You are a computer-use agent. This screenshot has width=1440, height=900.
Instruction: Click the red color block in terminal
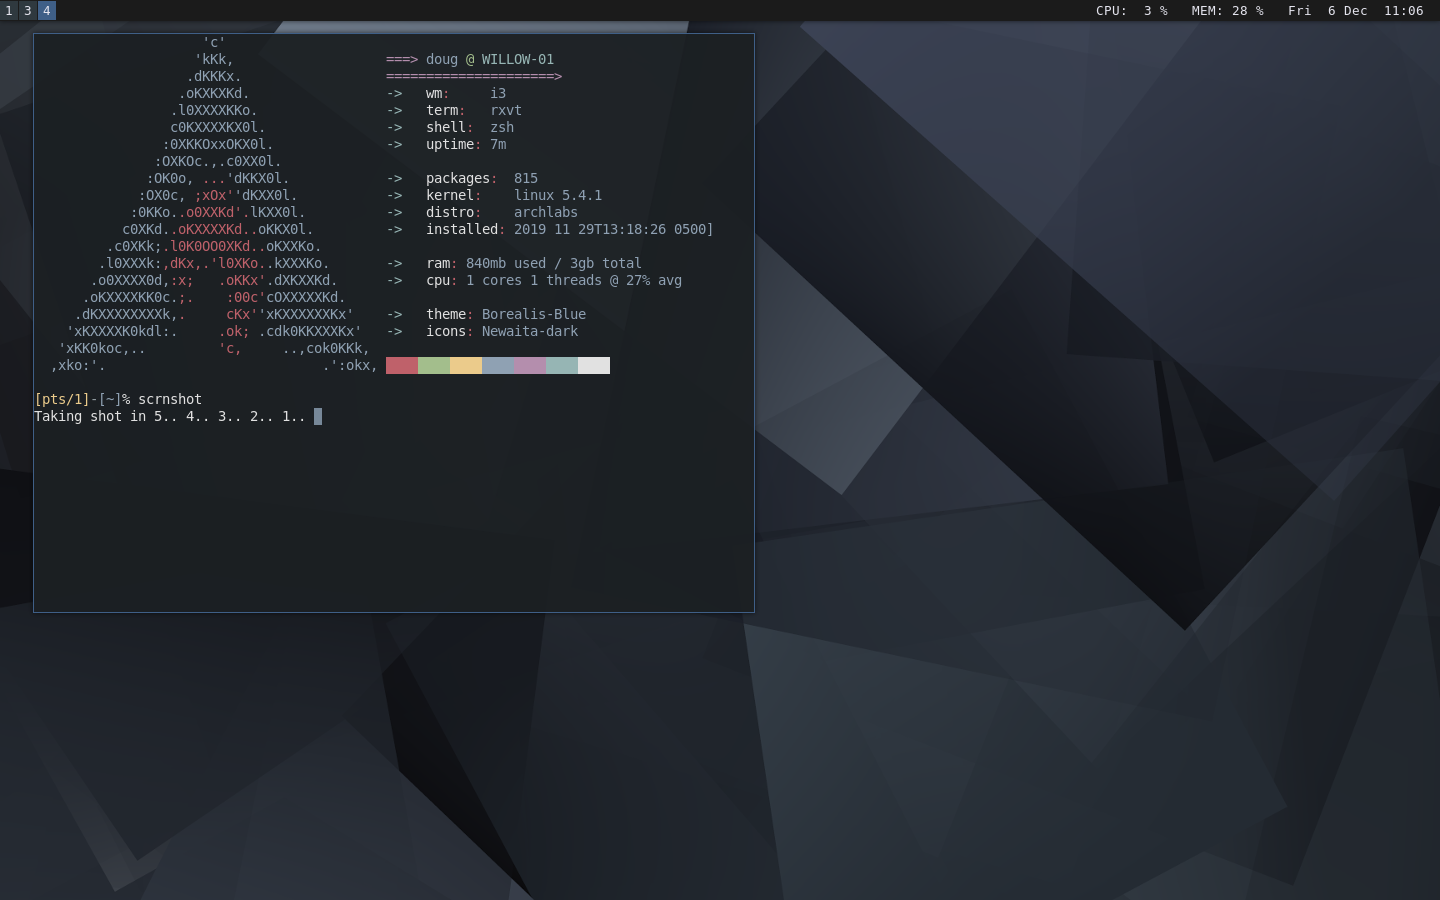click(402, 365)
